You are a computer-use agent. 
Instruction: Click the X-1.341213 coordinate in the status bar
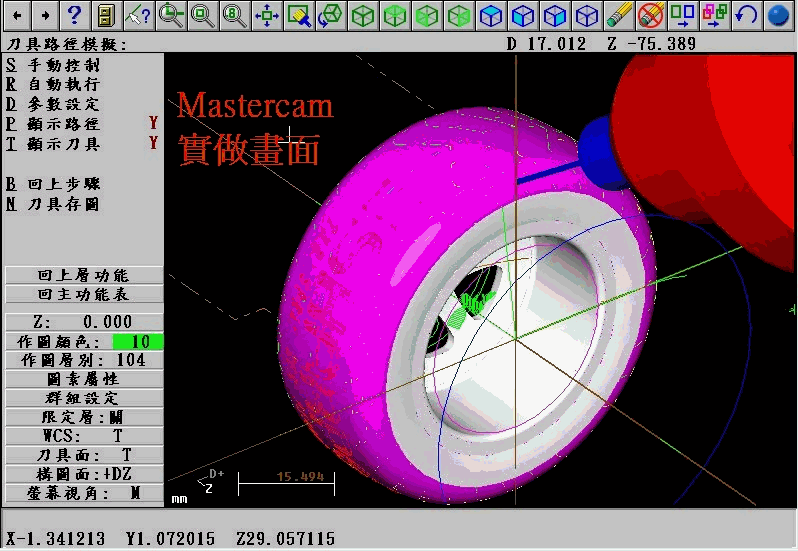tap(55, 538)
